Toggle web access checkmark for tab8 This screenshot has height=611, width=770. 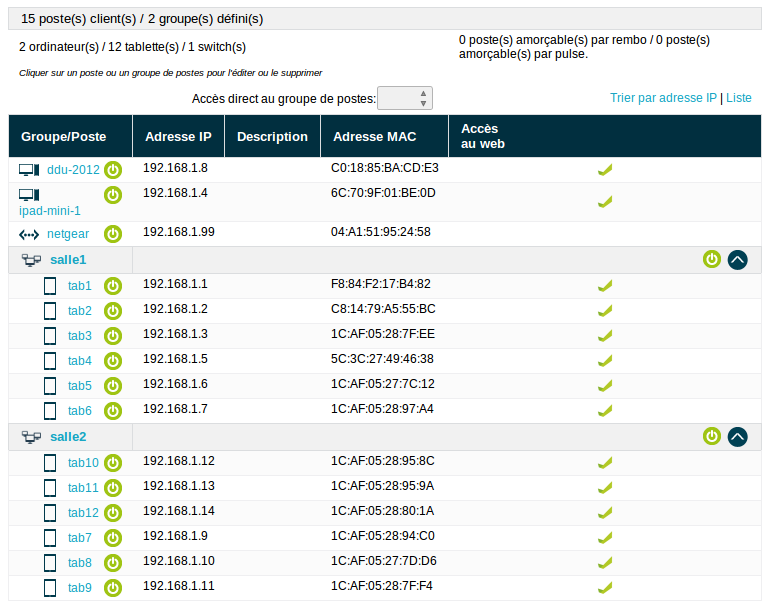tap(605, 563)
